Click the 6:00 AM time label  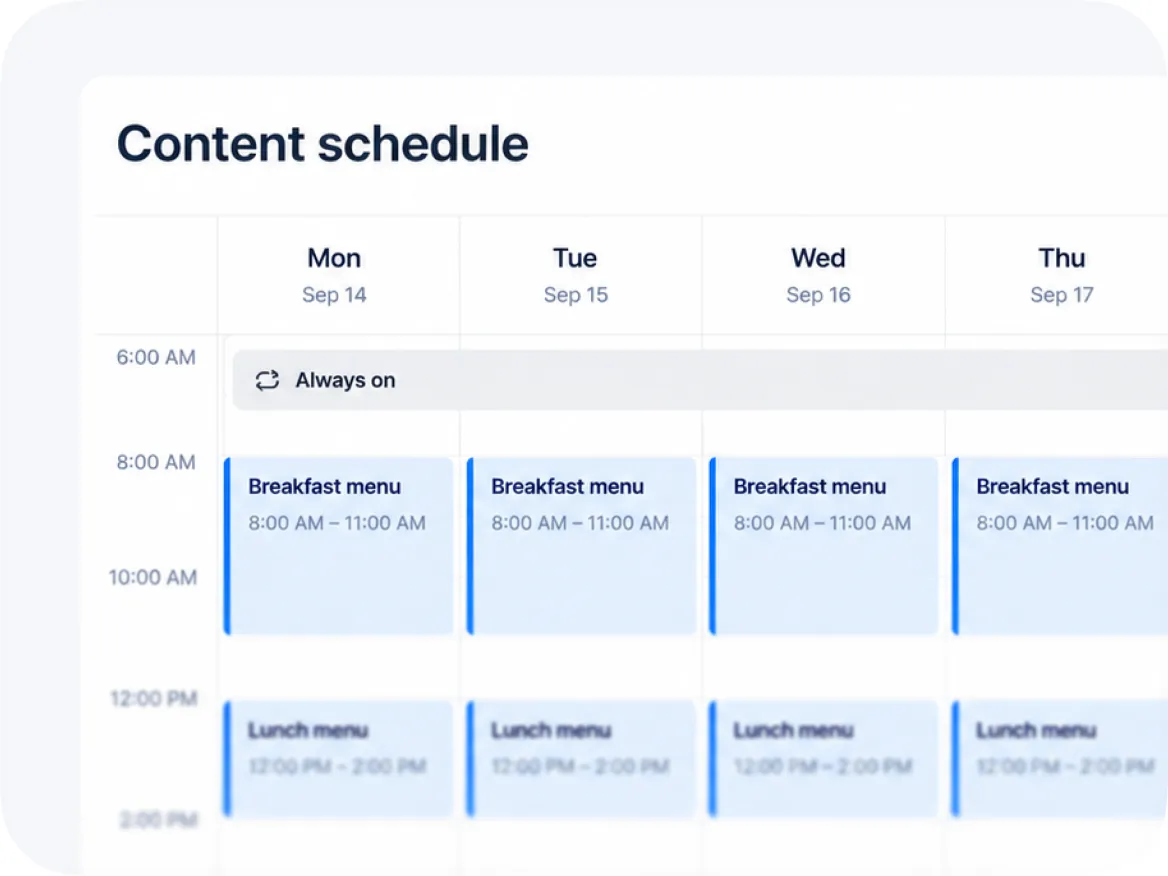[156, 358]
